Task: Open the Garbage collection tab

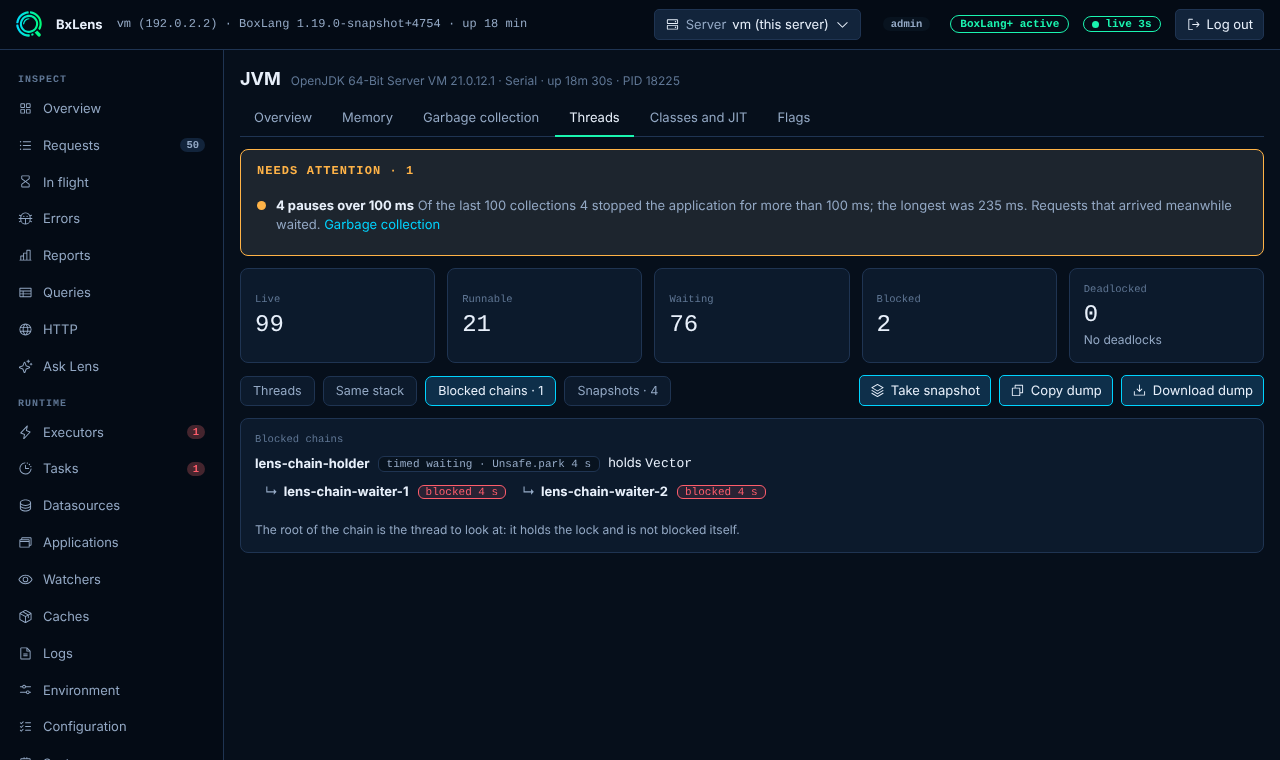Action: coord(481,117)
